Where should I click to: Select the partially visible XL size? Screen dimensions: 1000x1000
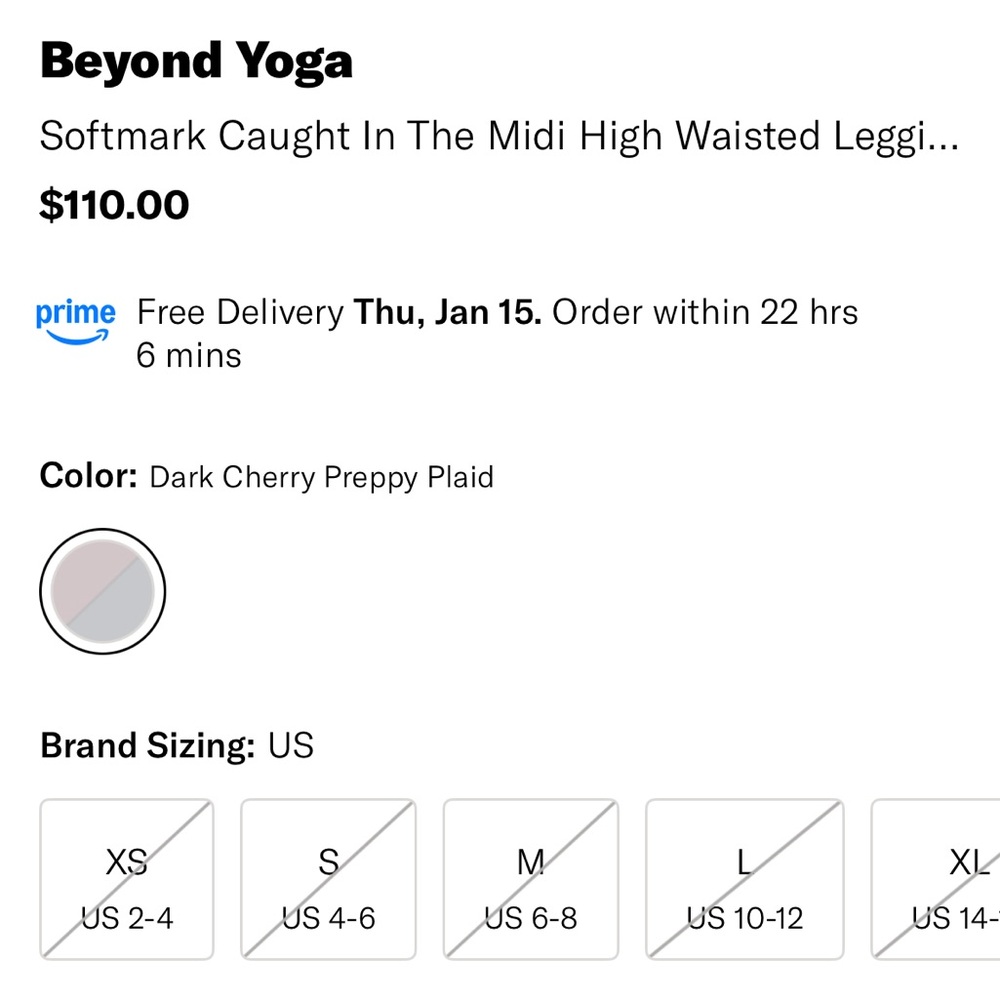(x=940, y=878)
